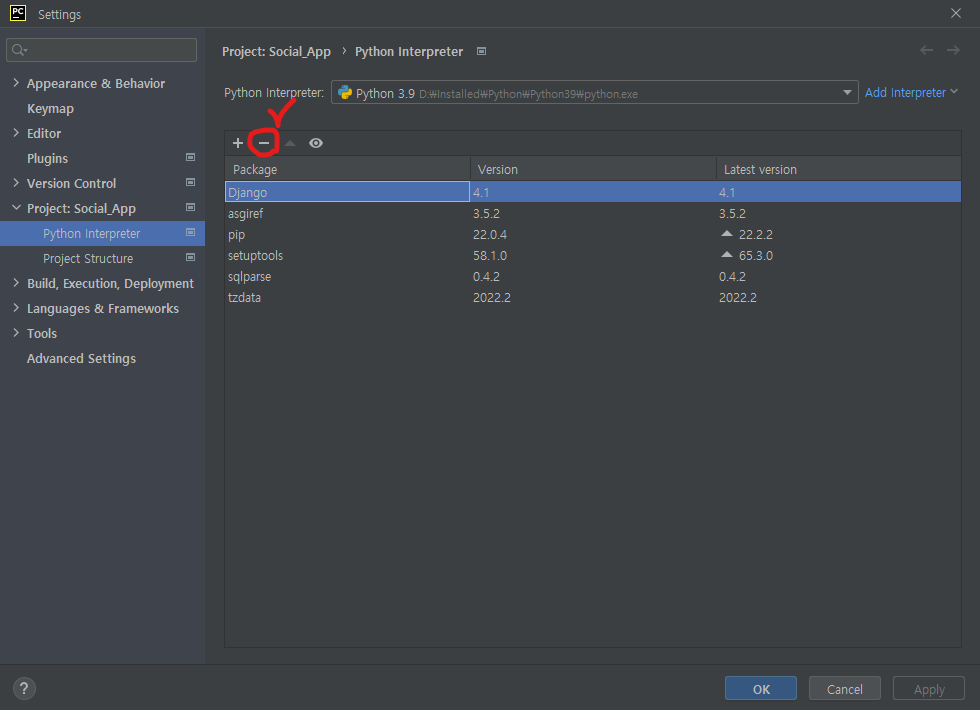Image resolution: width=980 pixels, height=710 pixels.
Task: Close the Settings dialog with X
Action: coord(956,13)
